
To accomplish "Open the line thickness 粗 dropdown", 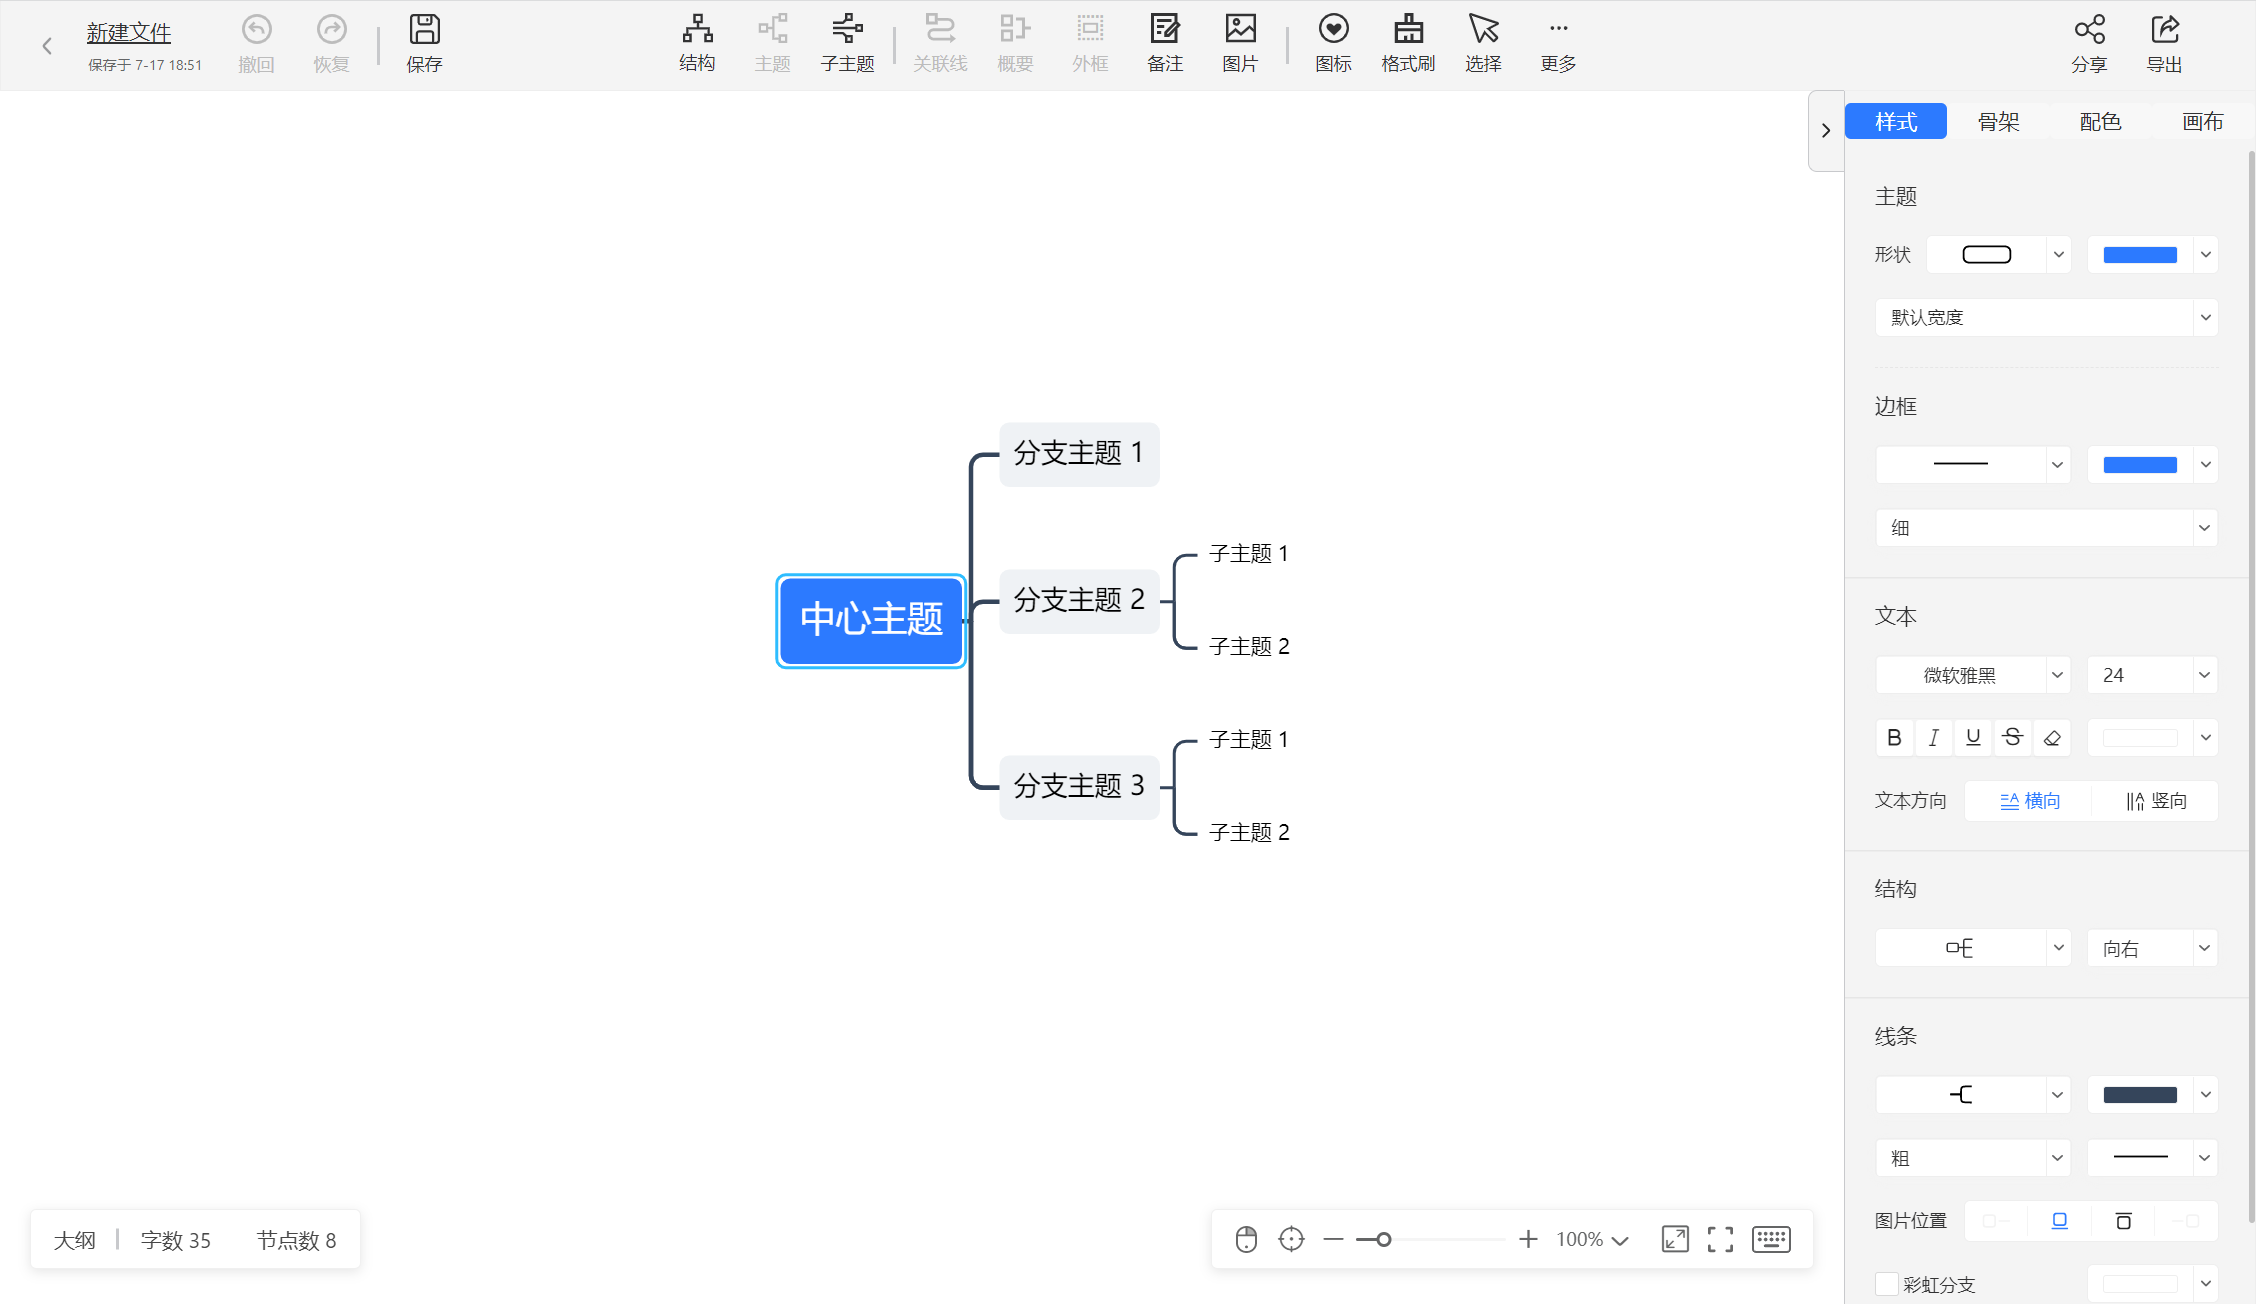I will tap(1972, 1158).
